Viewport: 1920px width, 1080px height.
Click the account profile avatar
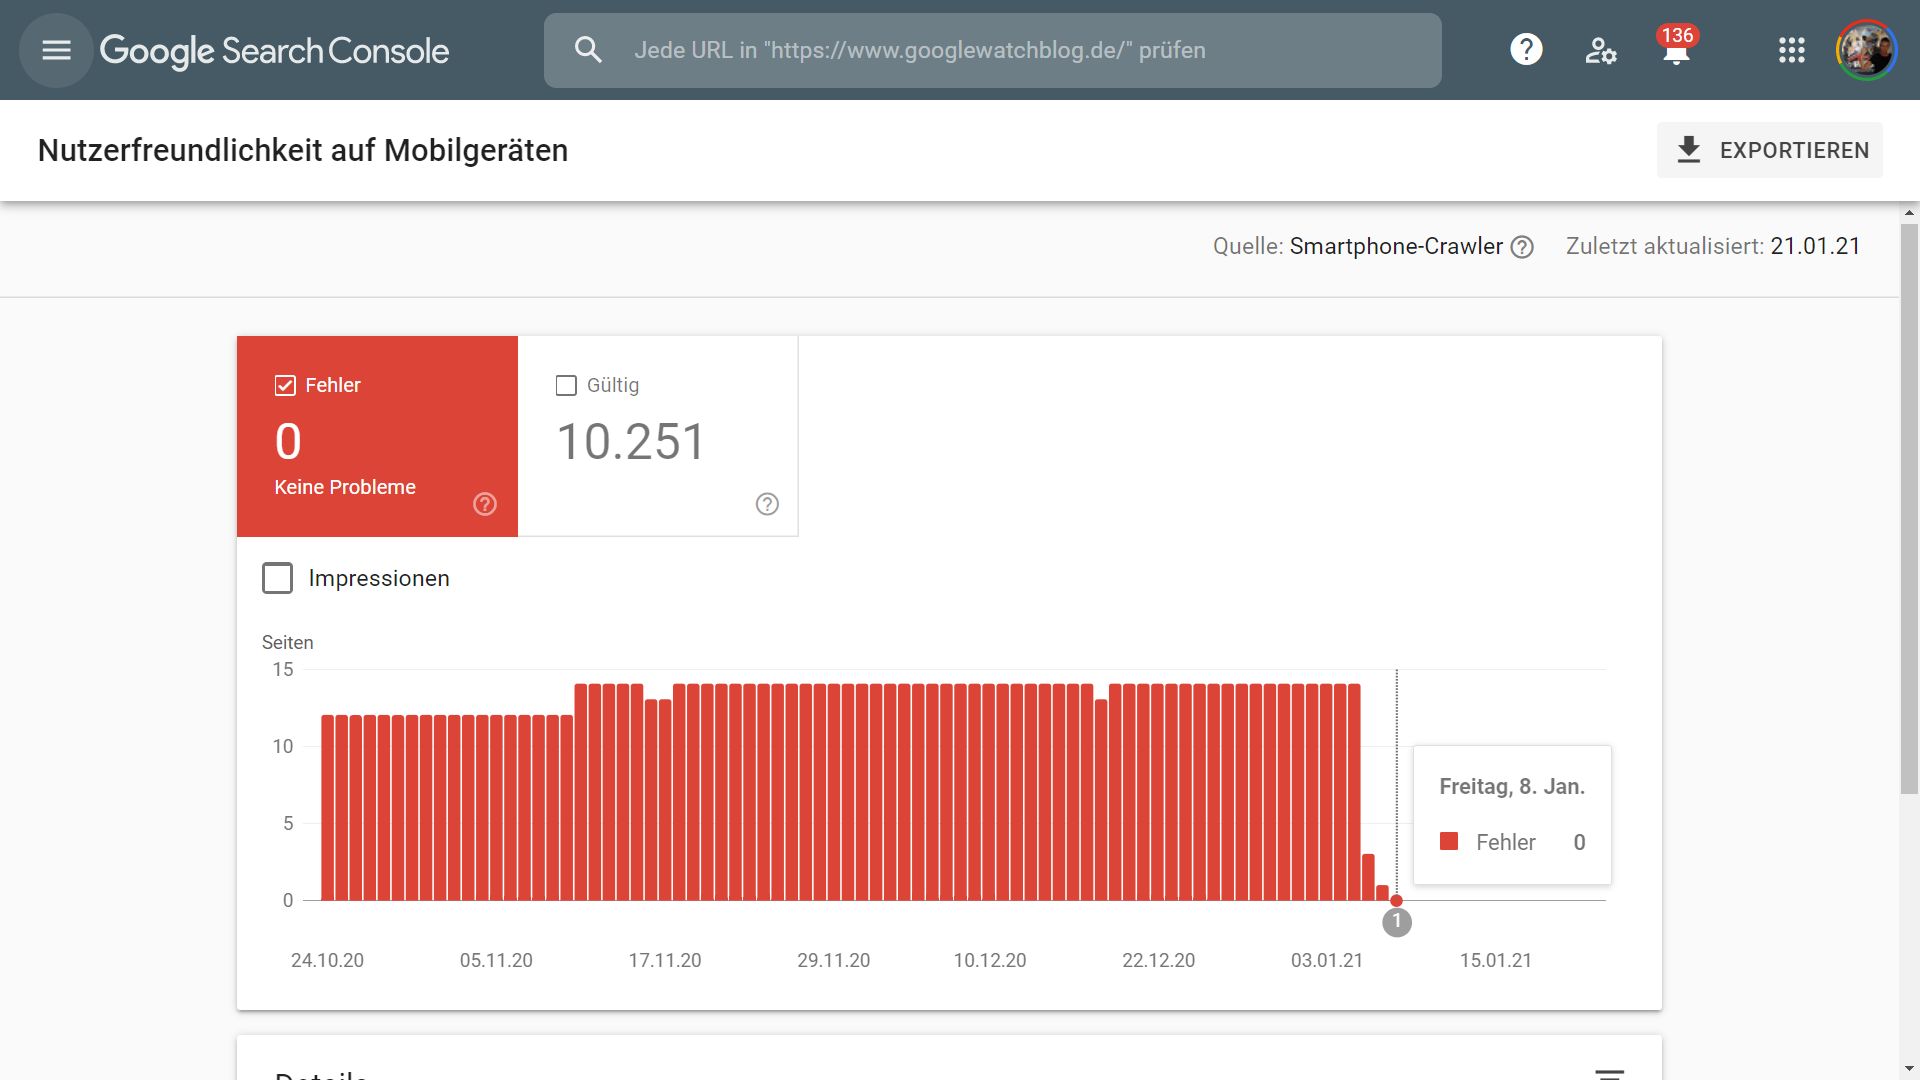1866,50
